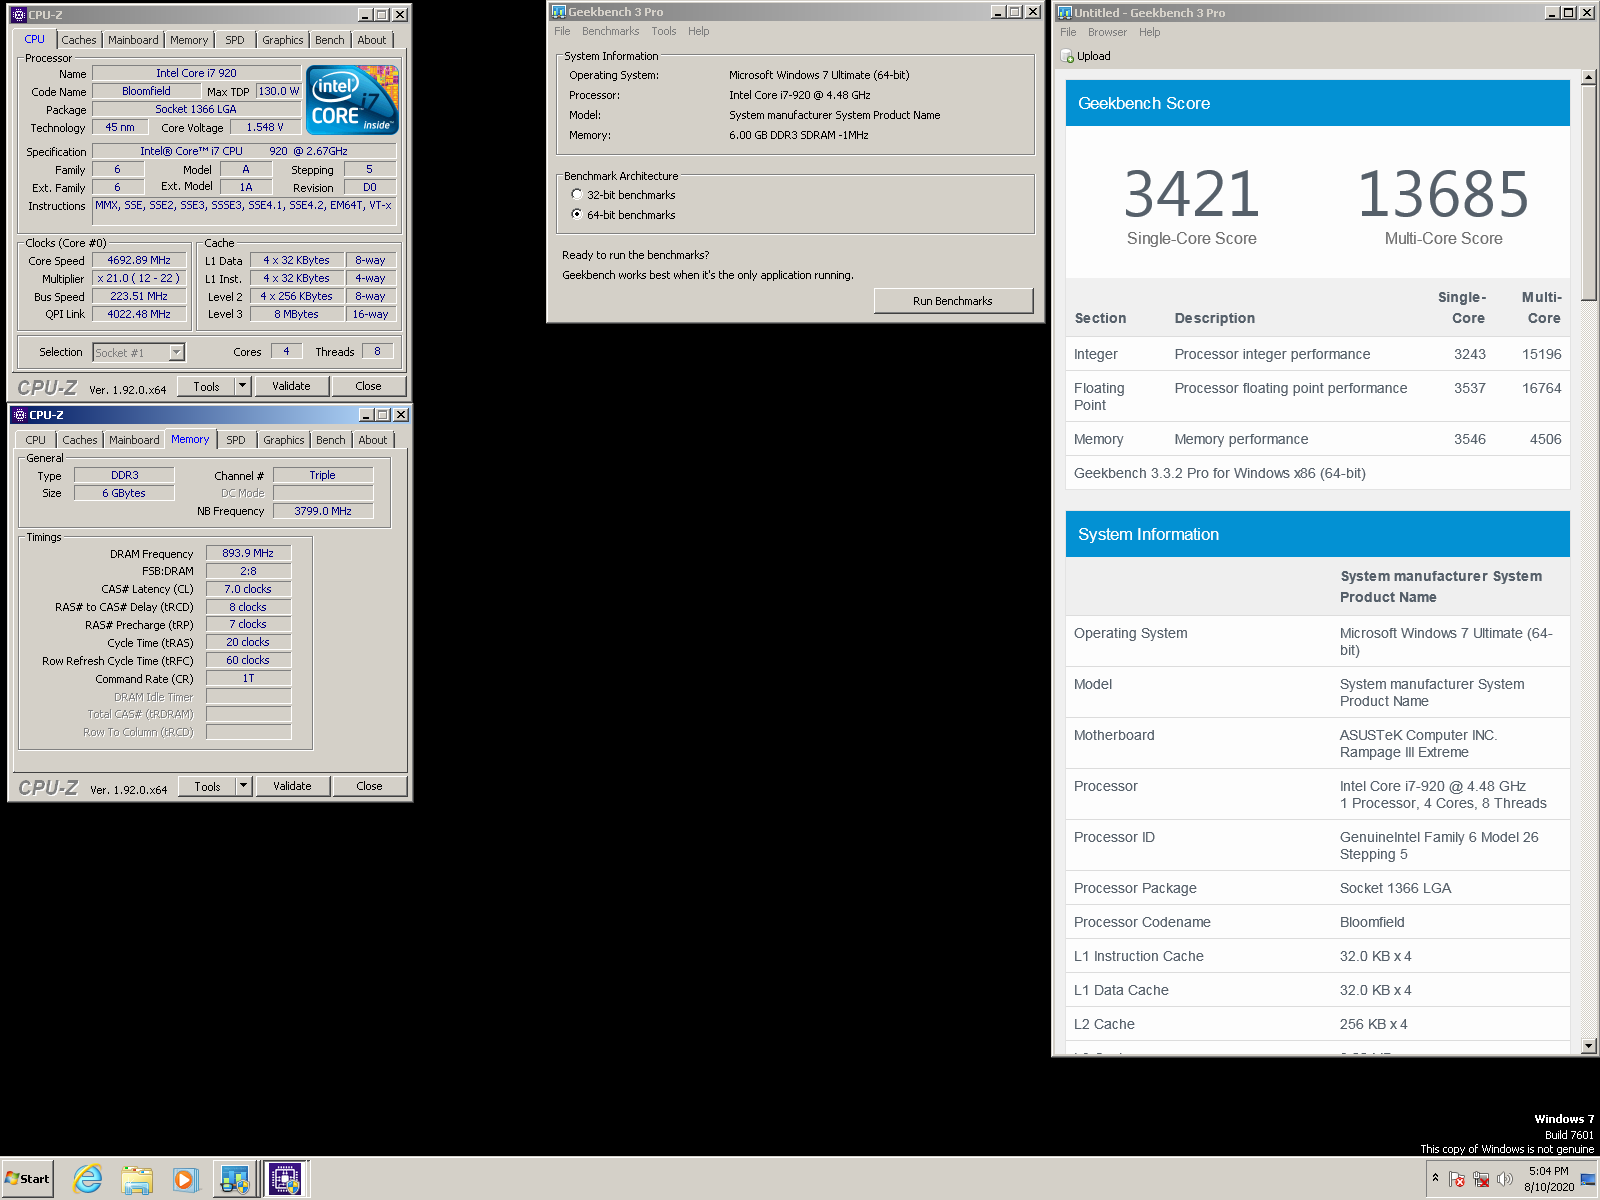Open Windows Explorer folder icon in taskbar
This screenshot has height=1200, width=1600.
pyautogui.click(x=137, y=1179)
